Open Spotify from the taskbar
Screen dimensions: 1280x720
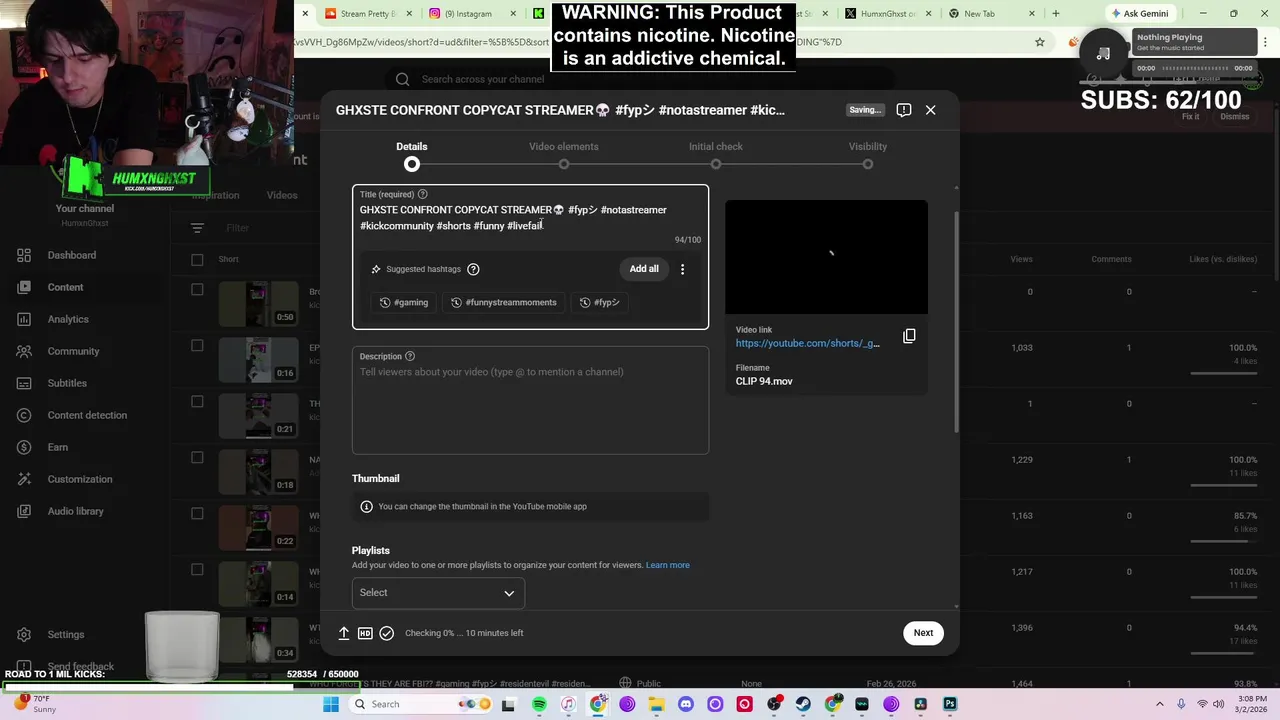539,704
